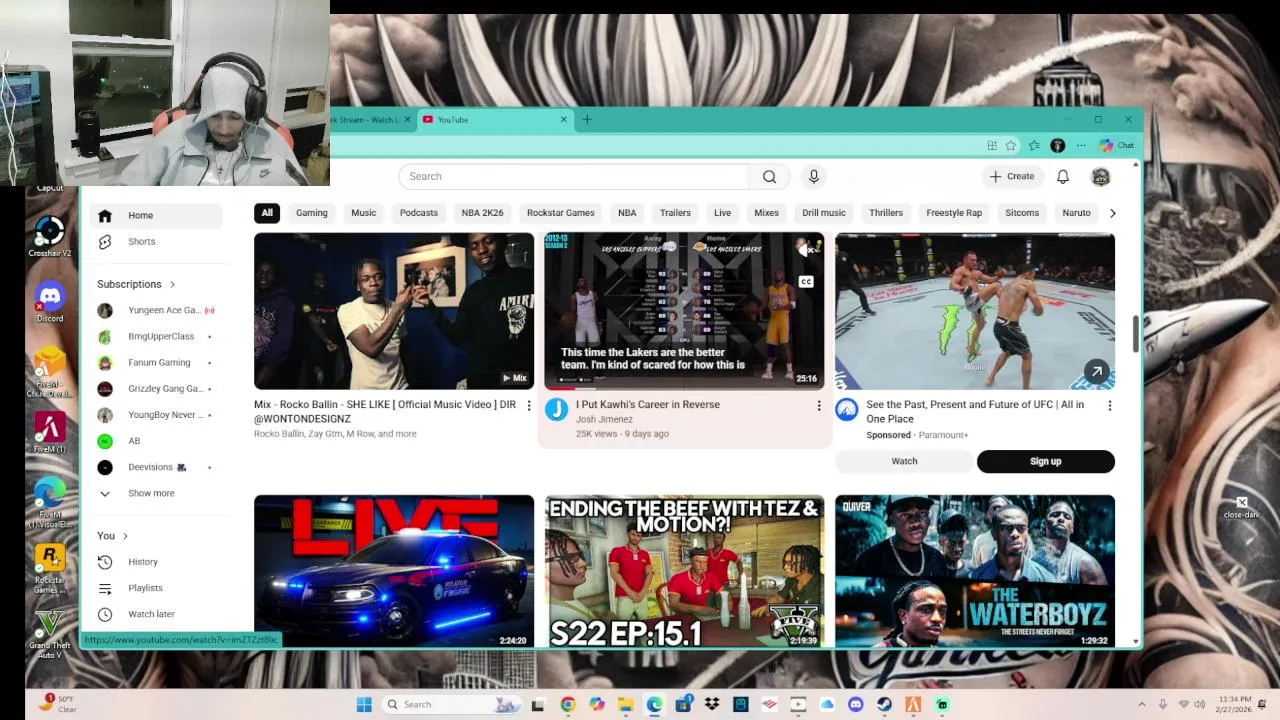
Task: Unmute the Kawhi's Career preview video
Action: [x=806, y=250]
